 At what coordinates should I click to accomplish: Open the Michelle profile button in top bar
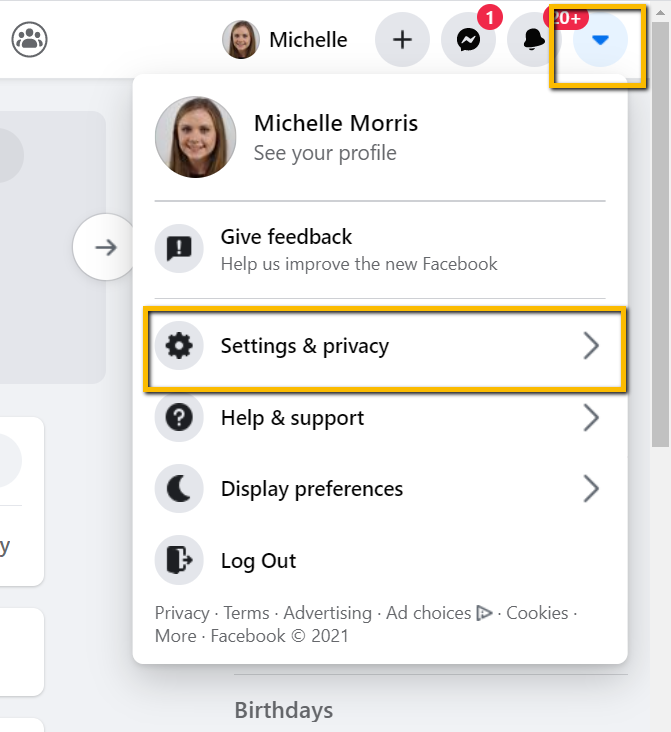[x=285, y=40]
